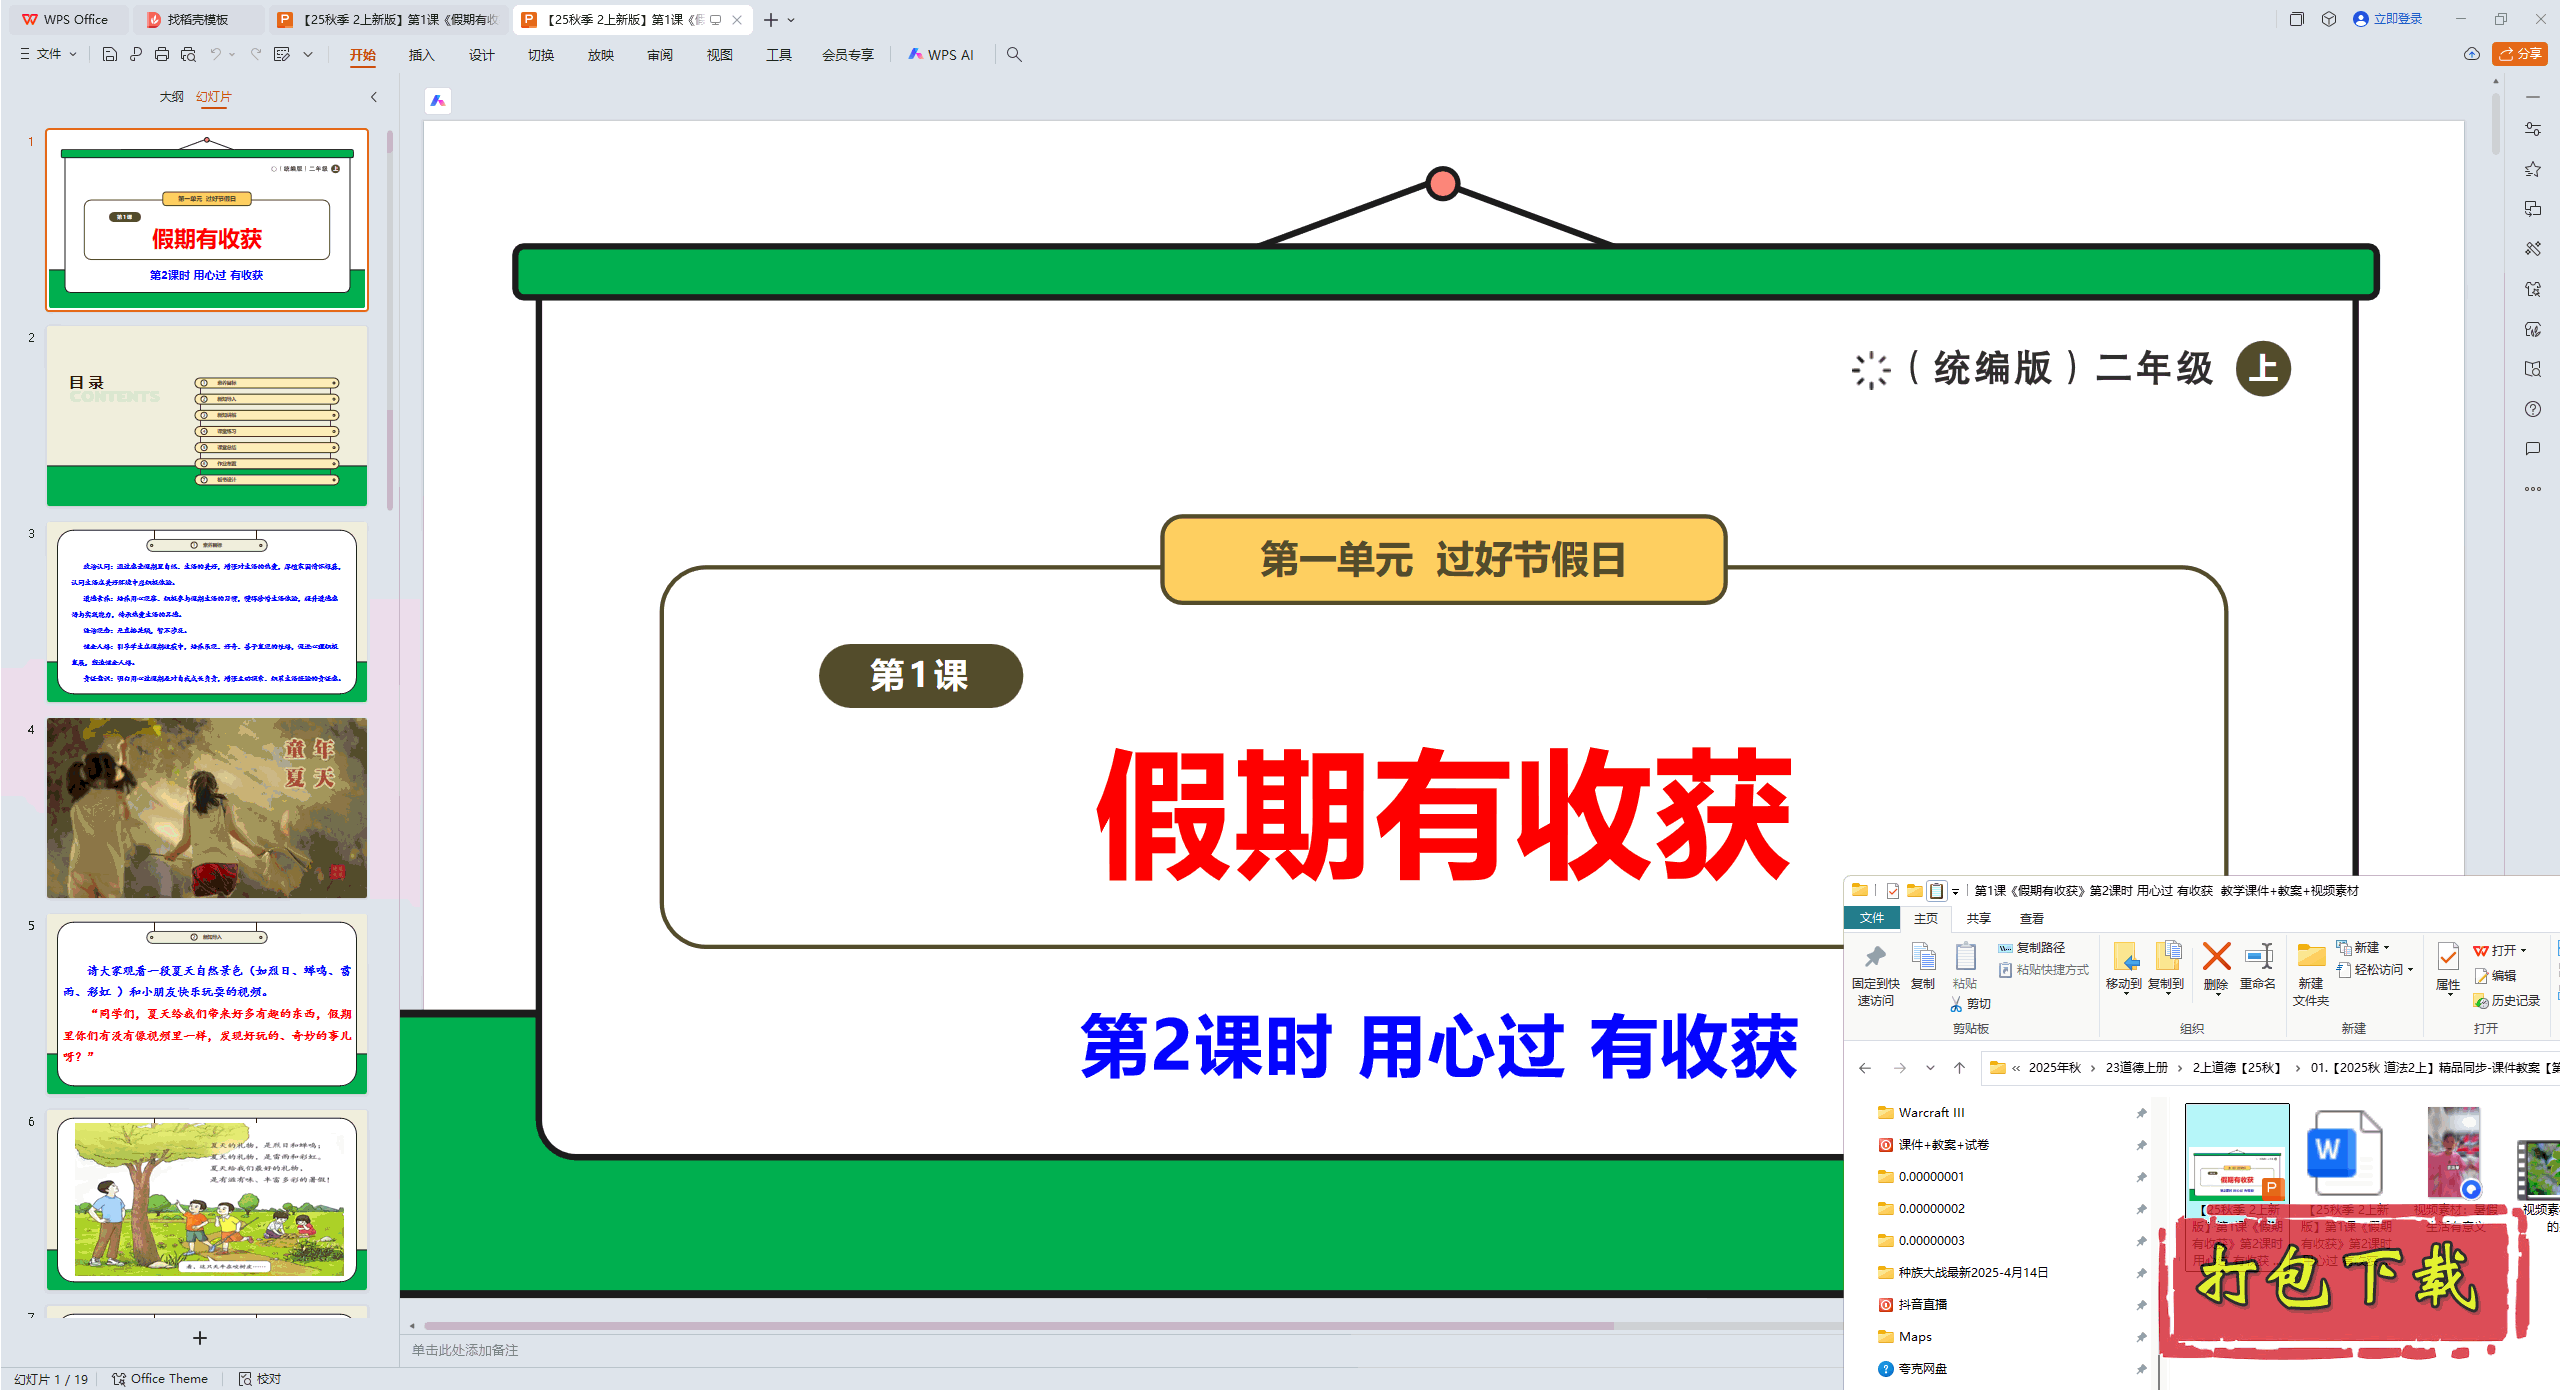The width and height of the screenshot is (2560, 1390).
Task: Open the search magnifier icon
Action: tap(1014, 55)
